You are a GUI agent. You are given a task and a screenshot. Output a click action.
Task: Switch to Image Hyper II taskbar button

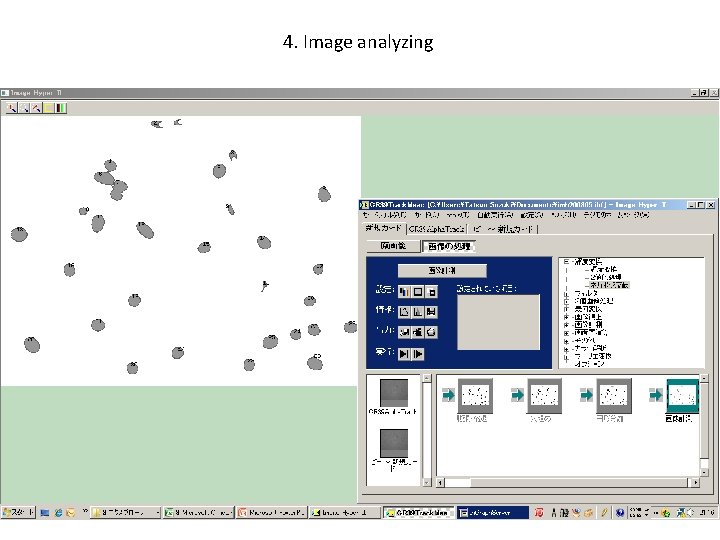pyautogui.click(x=345, y=512)
